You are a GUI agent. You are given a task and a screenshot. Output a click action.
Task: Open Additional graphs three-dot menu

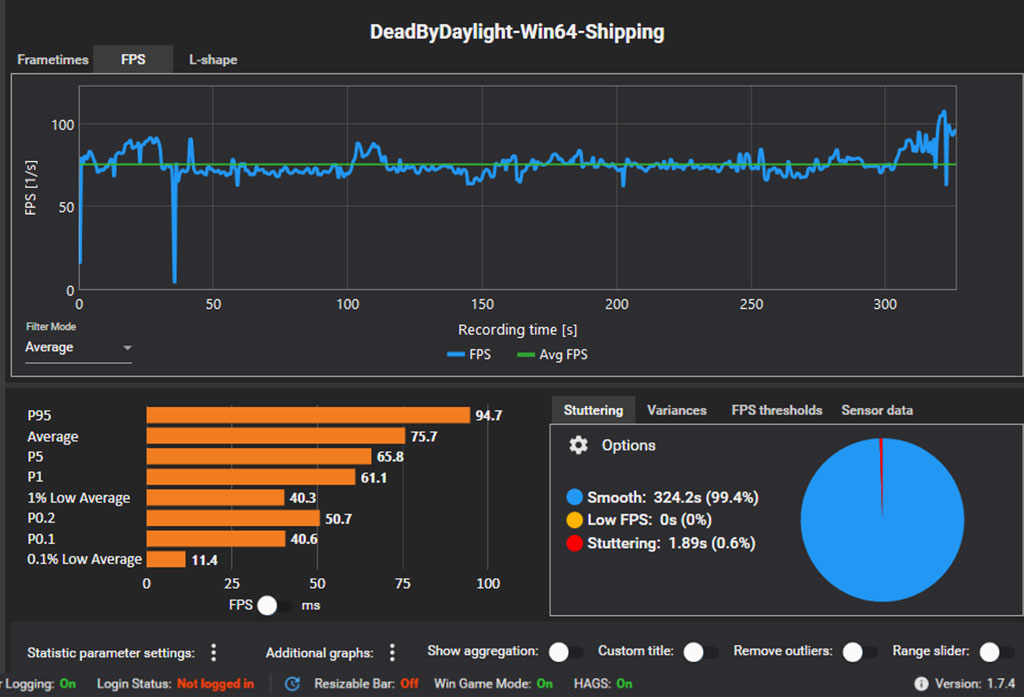[392, 653]
